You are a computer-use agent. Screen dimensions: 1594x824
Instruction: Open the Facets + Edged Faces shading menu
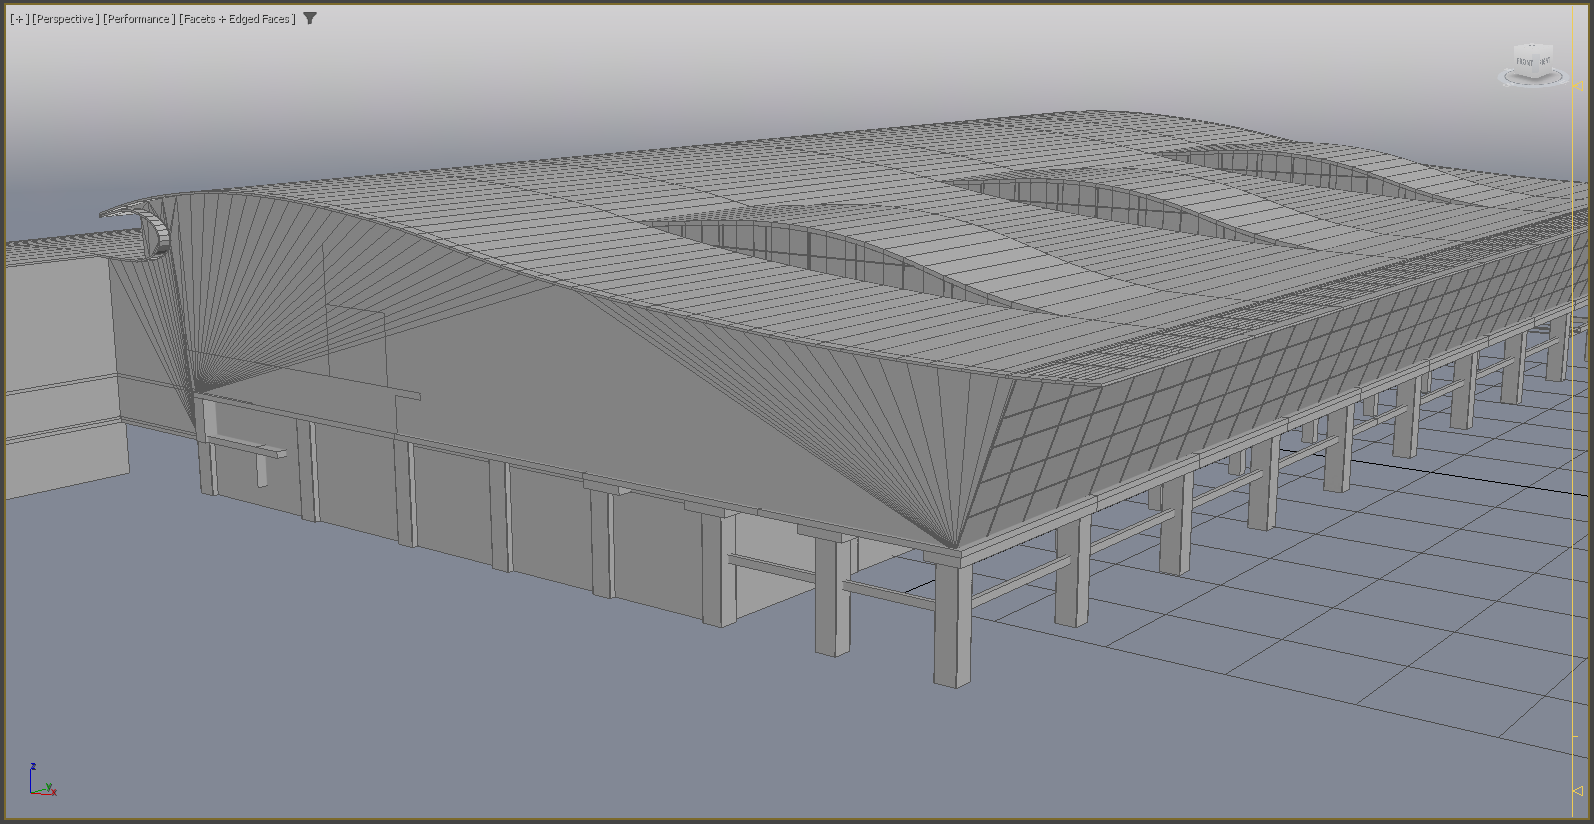click(237, 19)
